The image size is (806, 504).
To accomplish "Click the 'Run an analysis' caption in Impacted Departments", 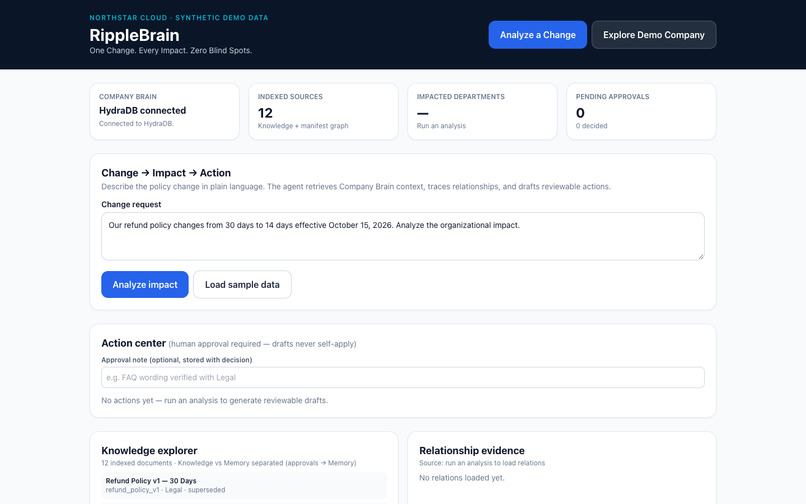I will pos(441,125).
